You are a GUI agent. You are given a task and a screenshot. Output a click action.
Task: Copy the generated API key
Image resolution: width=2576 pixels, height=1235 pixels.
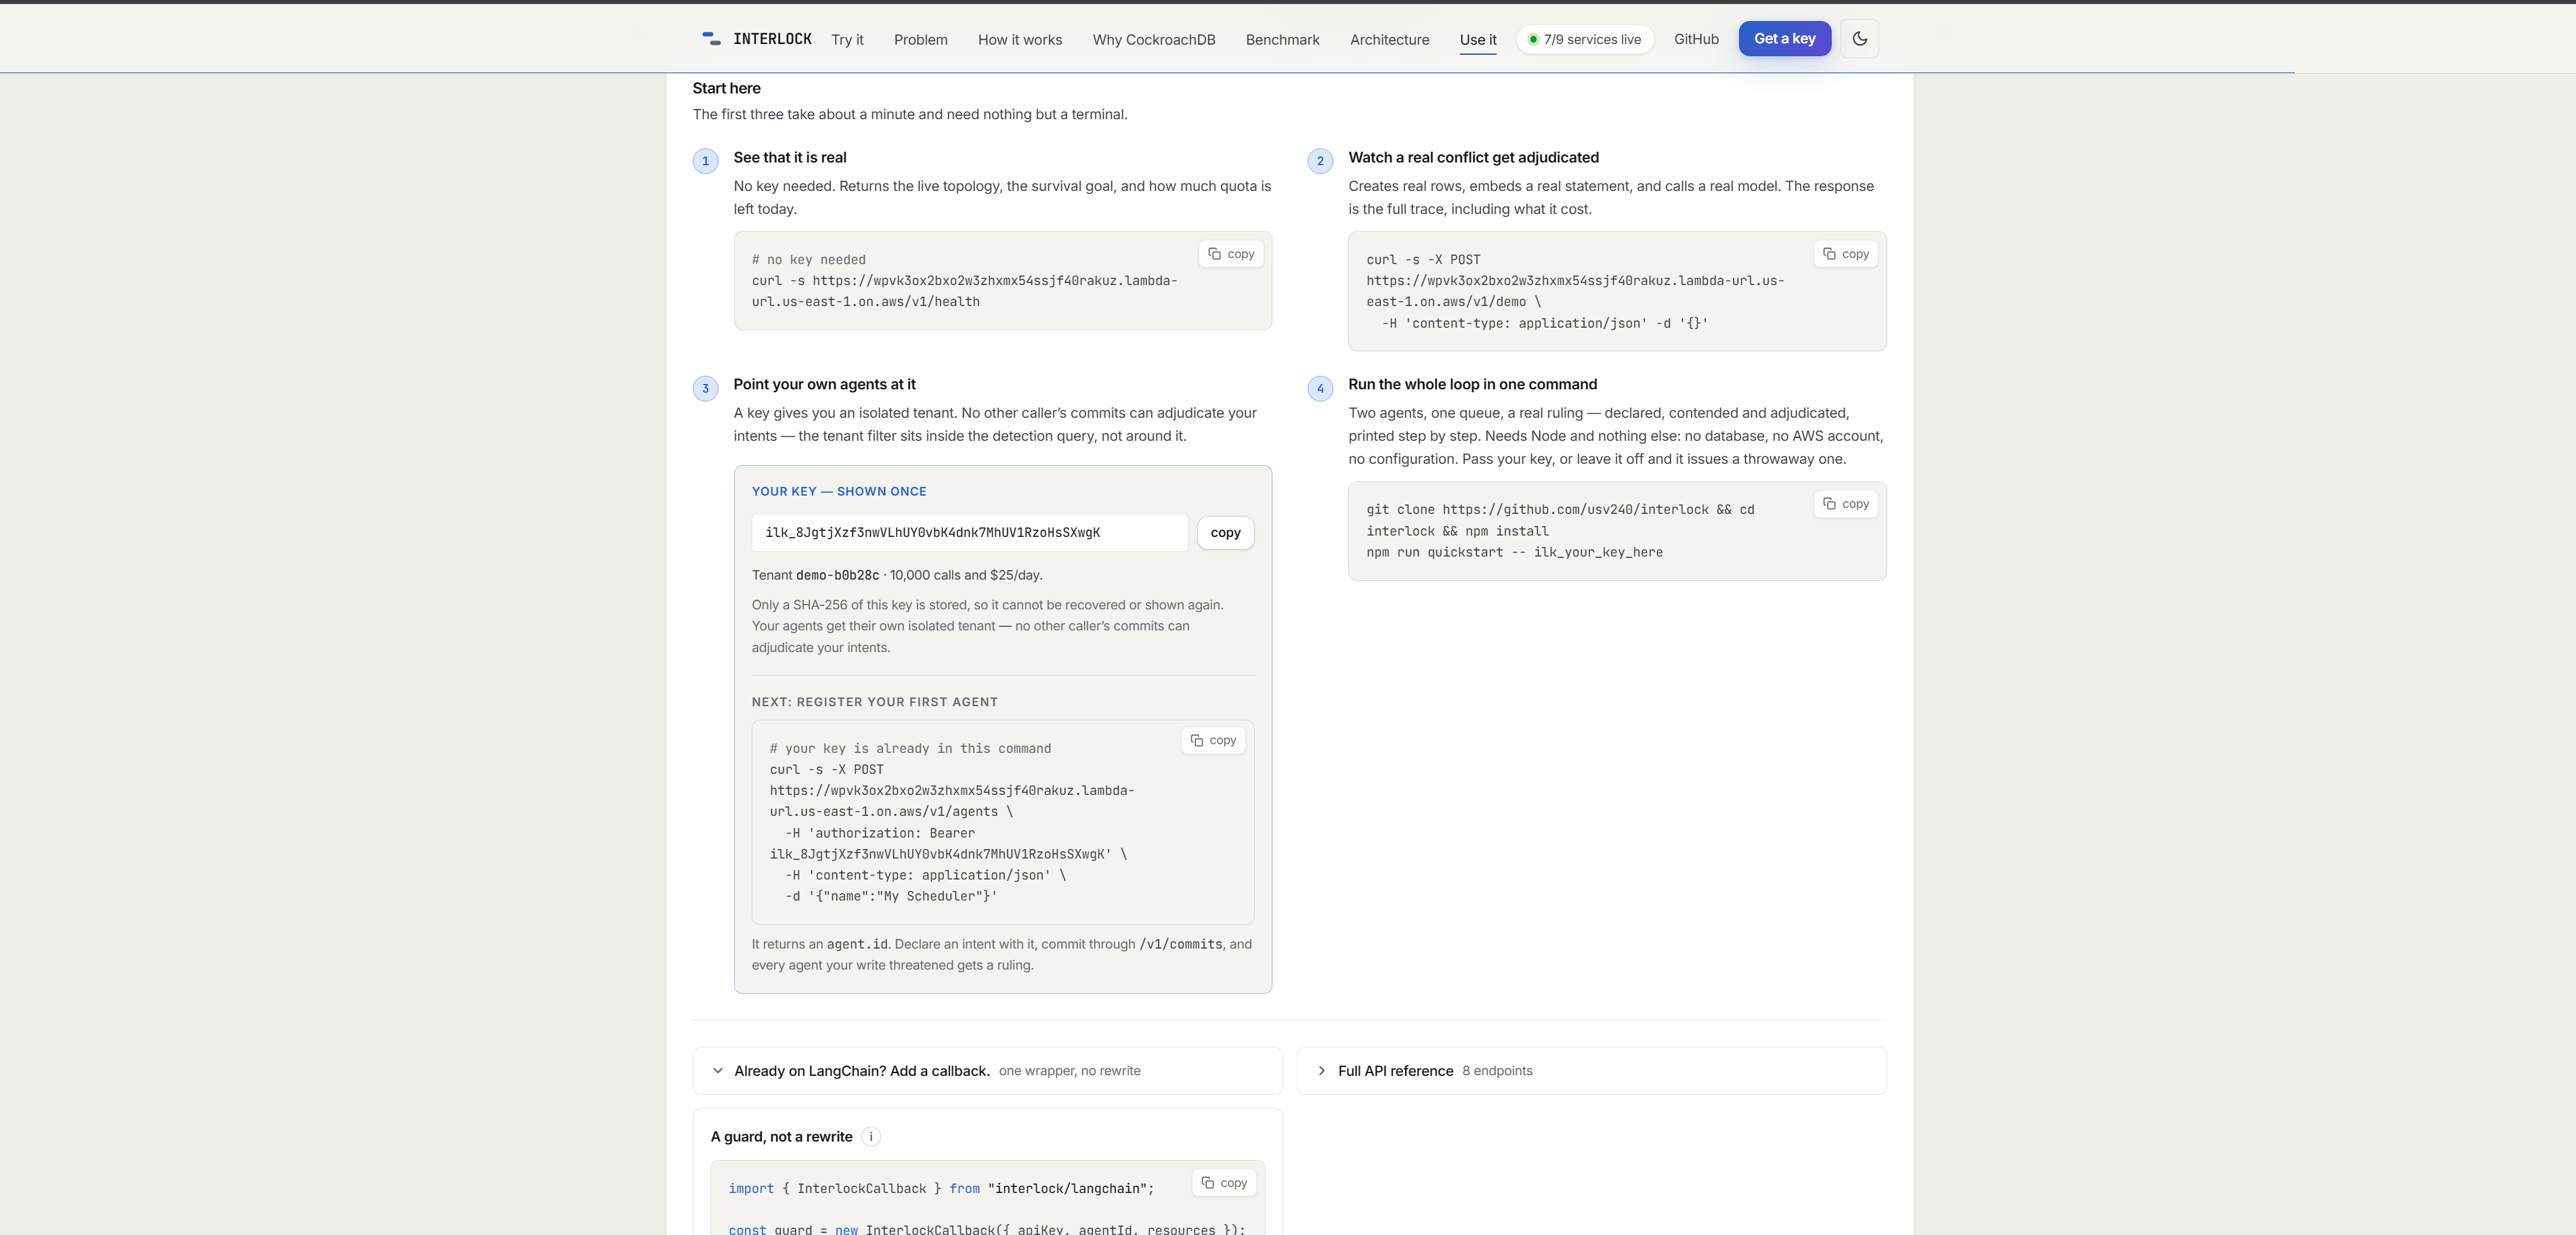tap(1225, 533)
